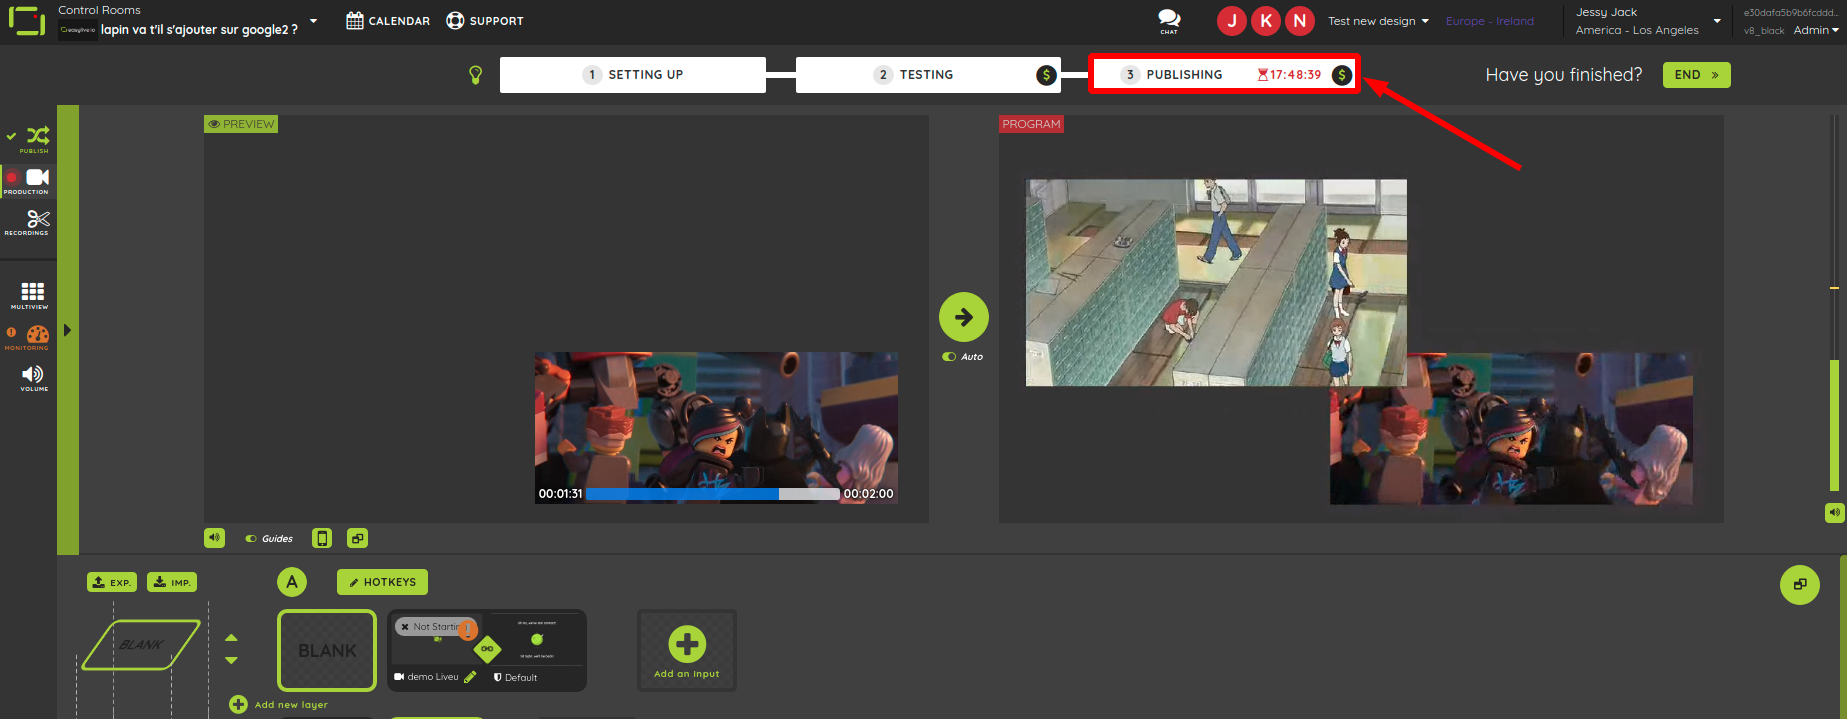Mute the preview audio speaker button
The height and width of the screenshot is (719, 1847).
(215, 538)
